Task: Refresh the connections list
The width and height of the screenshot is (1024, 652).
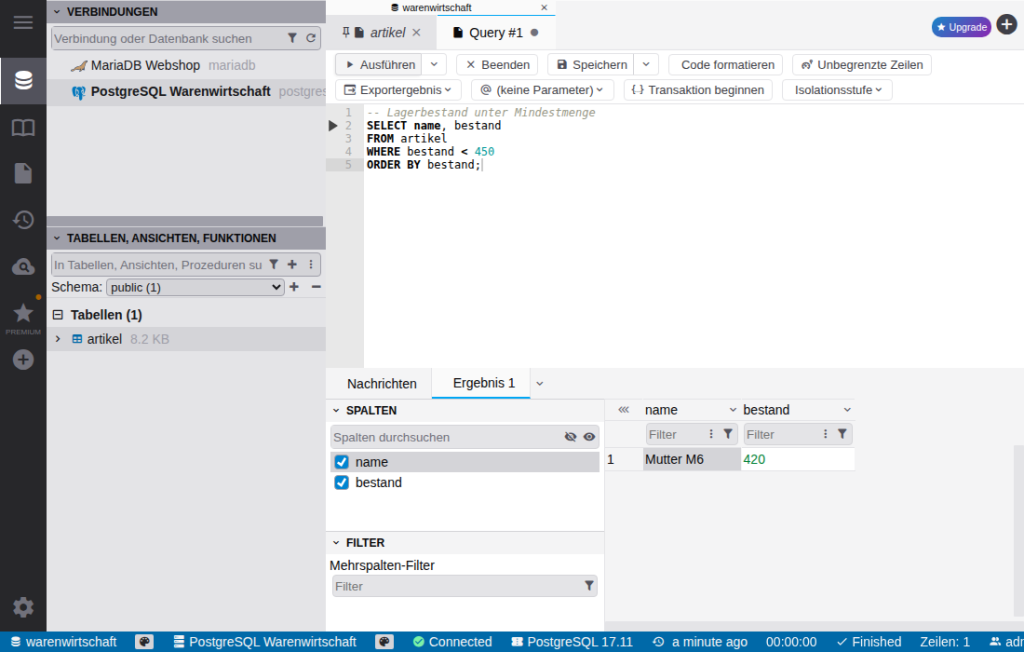Action: pos(311,38)
